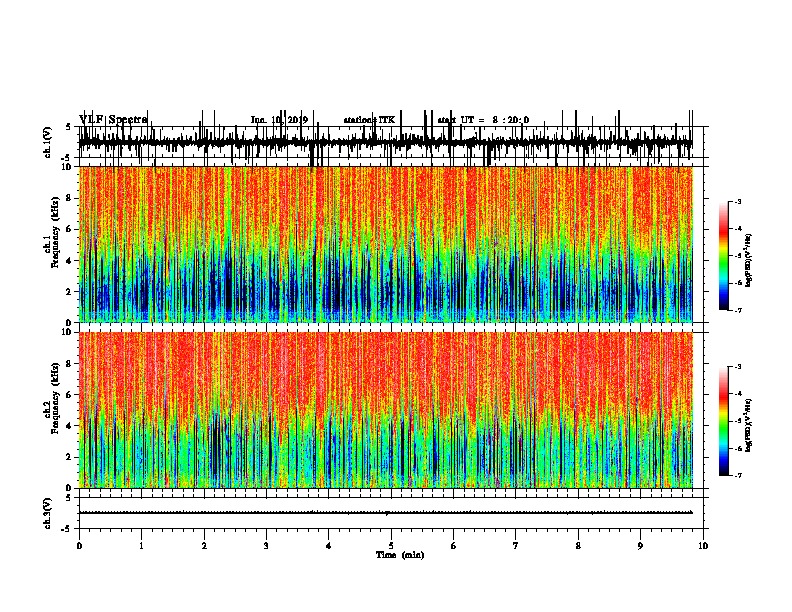Click the "7" minute tick label
Viewport: 792px width, 612px height.
(516, 546)
